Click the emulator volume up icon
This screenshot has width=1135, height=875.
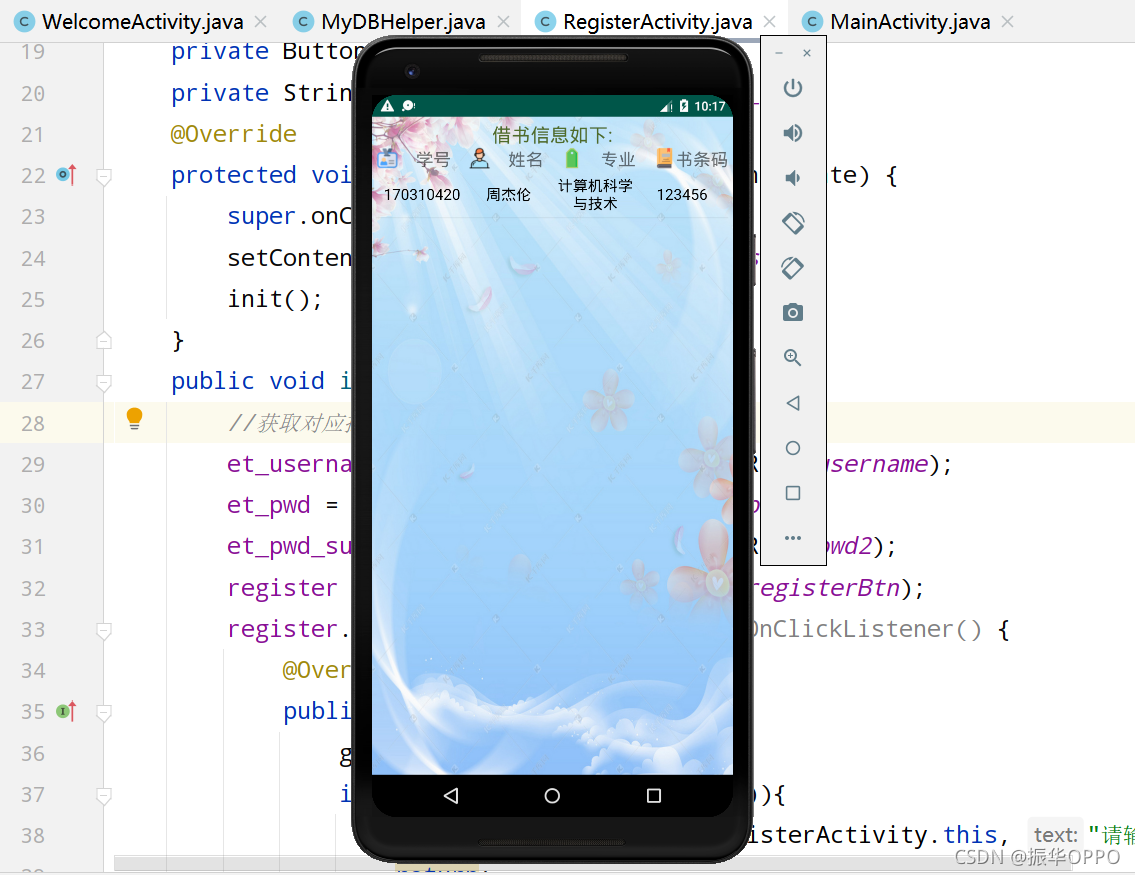[x=793, y=133]
